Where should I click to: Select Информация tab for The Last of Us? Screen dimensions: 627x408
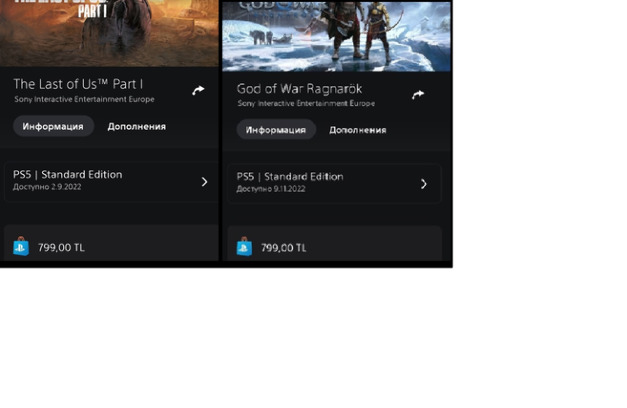coord(53,126)
